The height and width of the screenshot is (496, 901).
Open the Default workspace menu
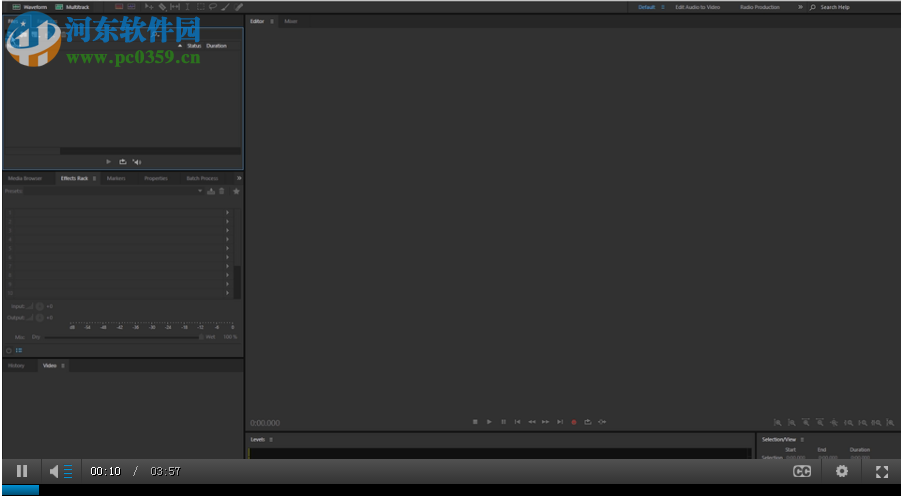coord(663,7)
